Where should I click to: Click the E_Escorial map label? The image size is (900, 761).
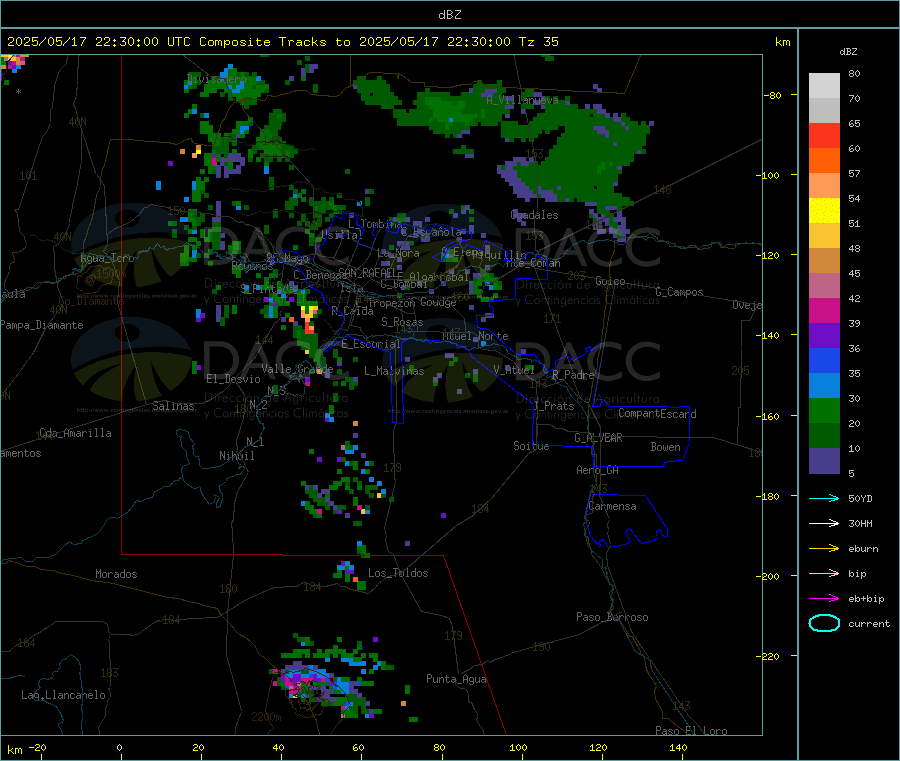click(x=371, y=344)
